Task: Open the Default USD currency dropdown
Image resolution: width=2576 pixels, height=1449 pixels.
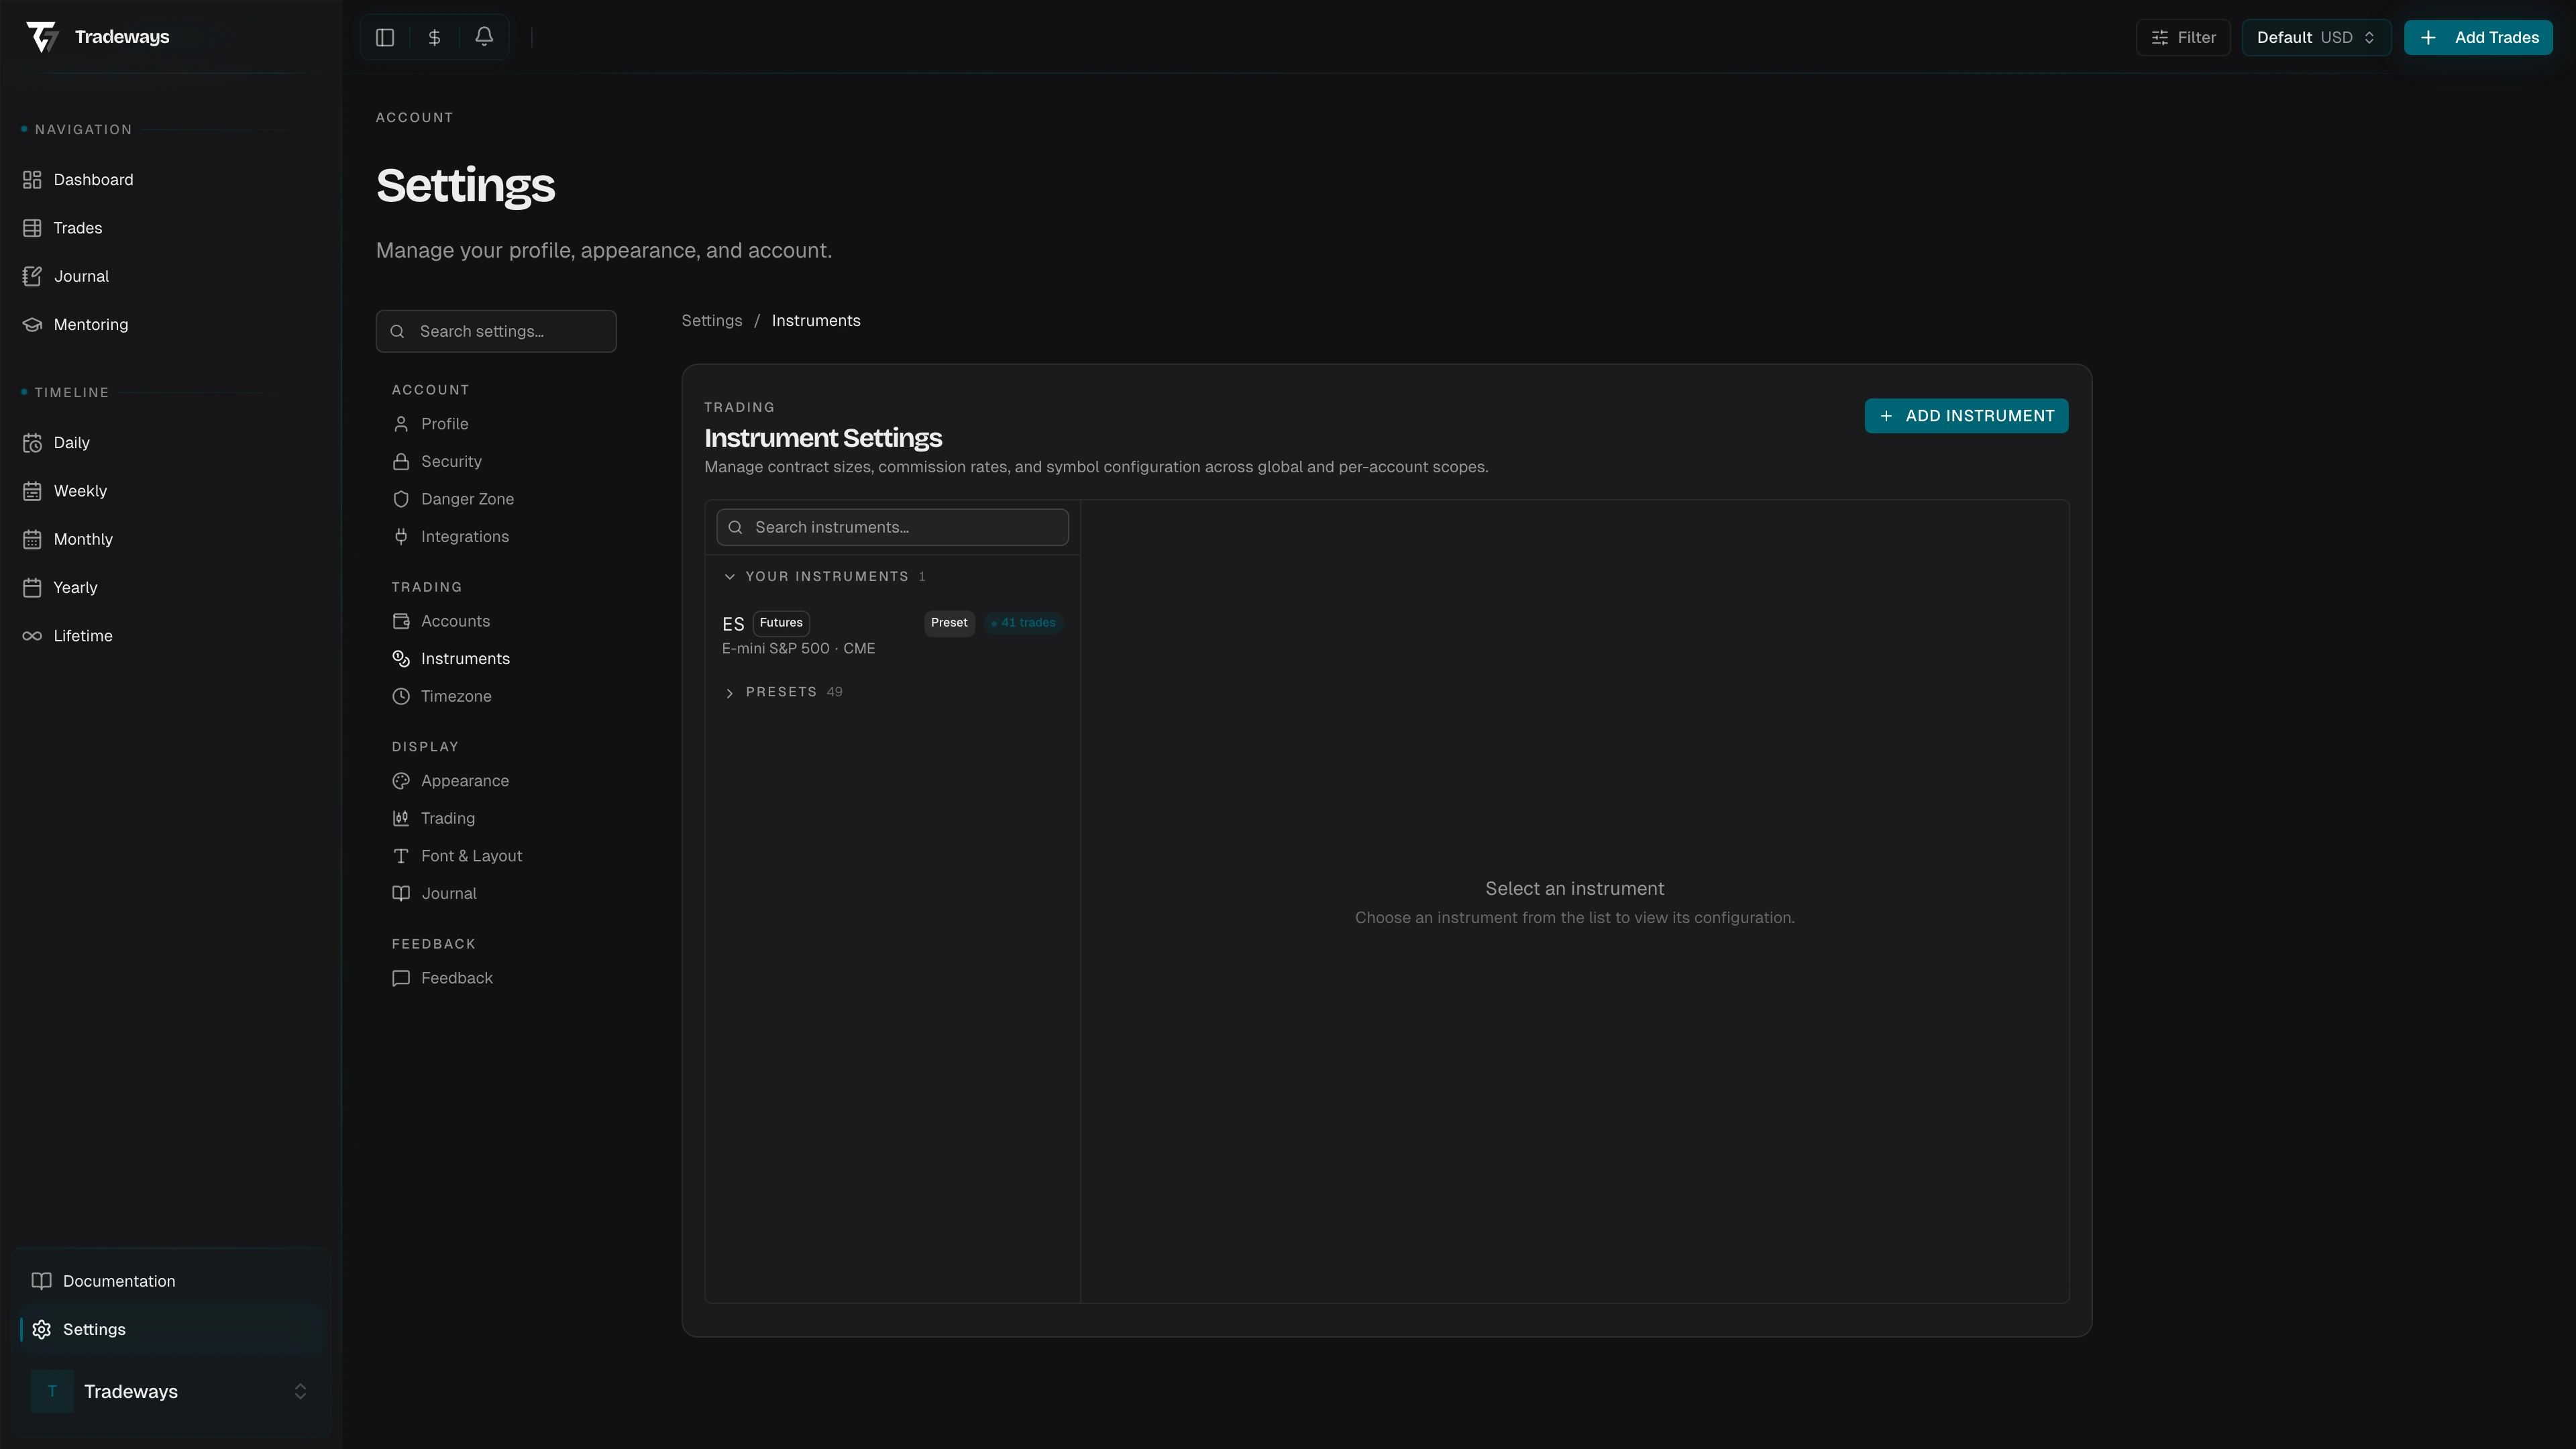Action: click(2316, 37)
